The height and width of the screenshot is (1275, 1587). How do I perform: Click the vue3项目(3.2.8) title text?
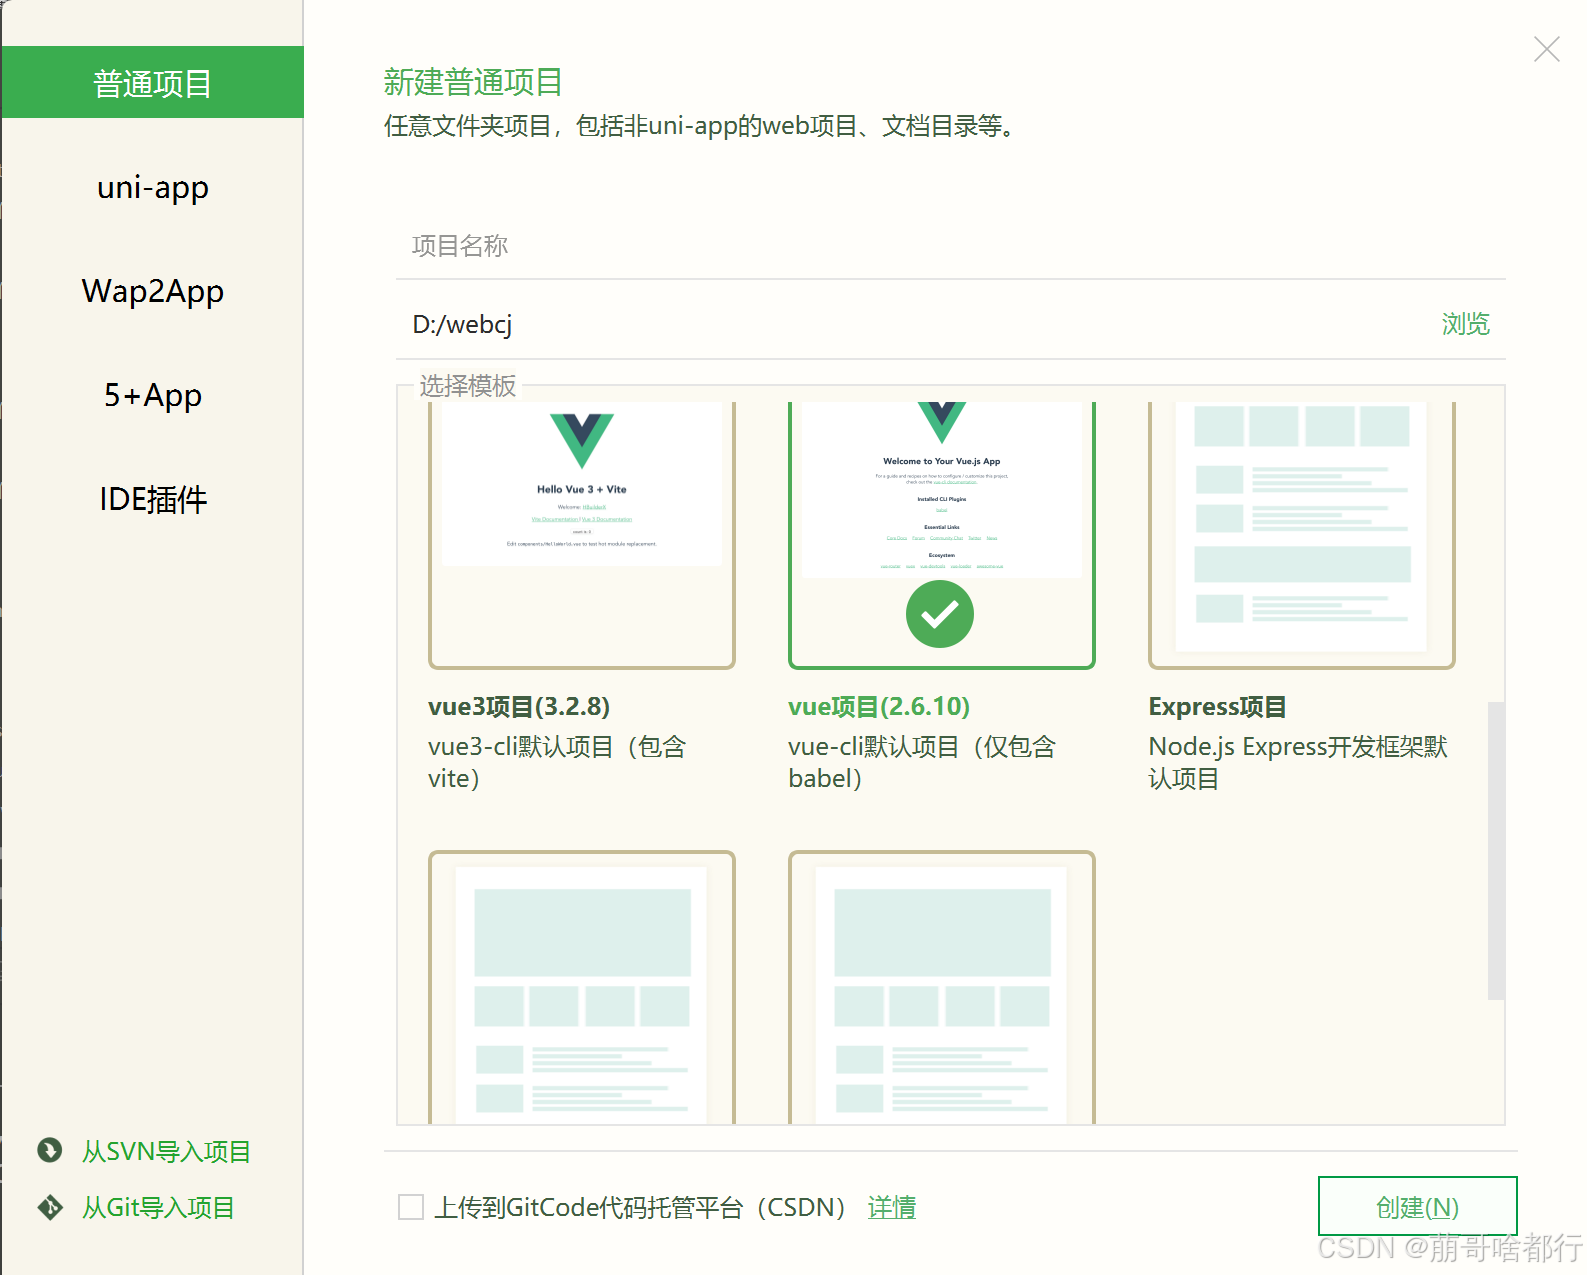pos(519,706)
